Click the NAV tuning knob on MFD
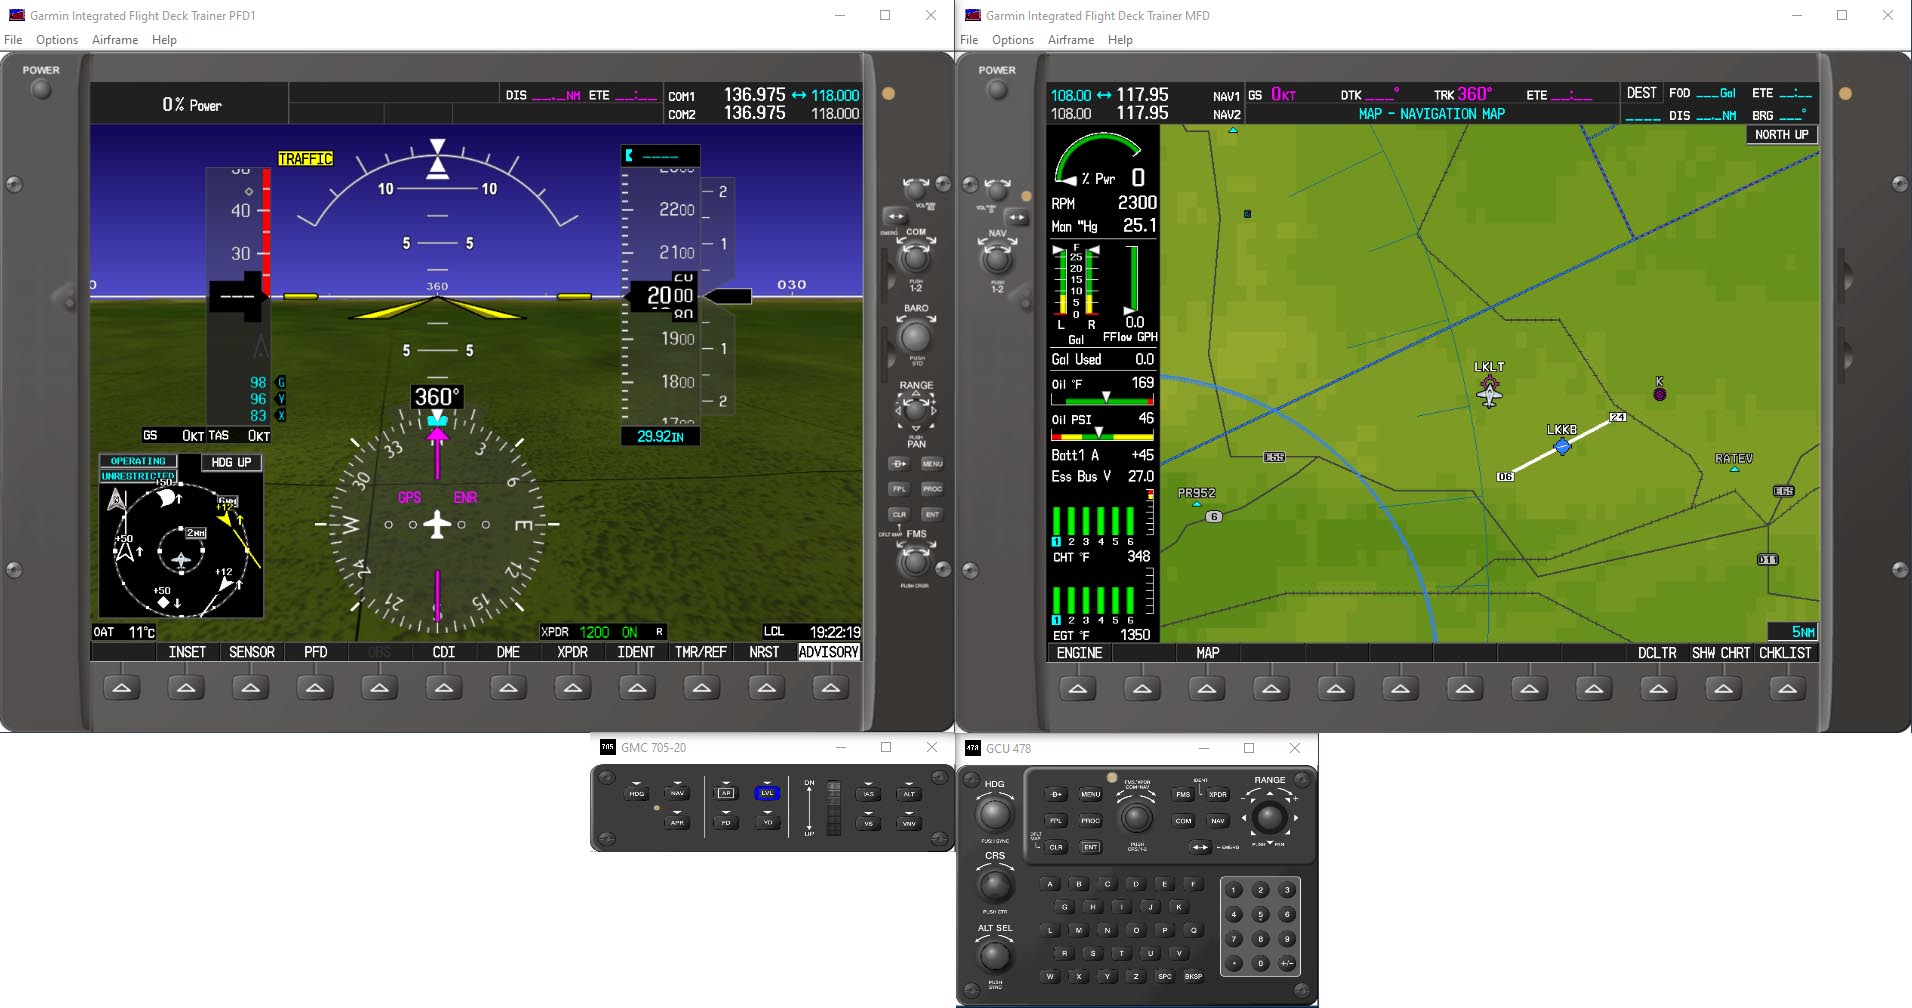1912x1008 pixels. pos(997,260)
